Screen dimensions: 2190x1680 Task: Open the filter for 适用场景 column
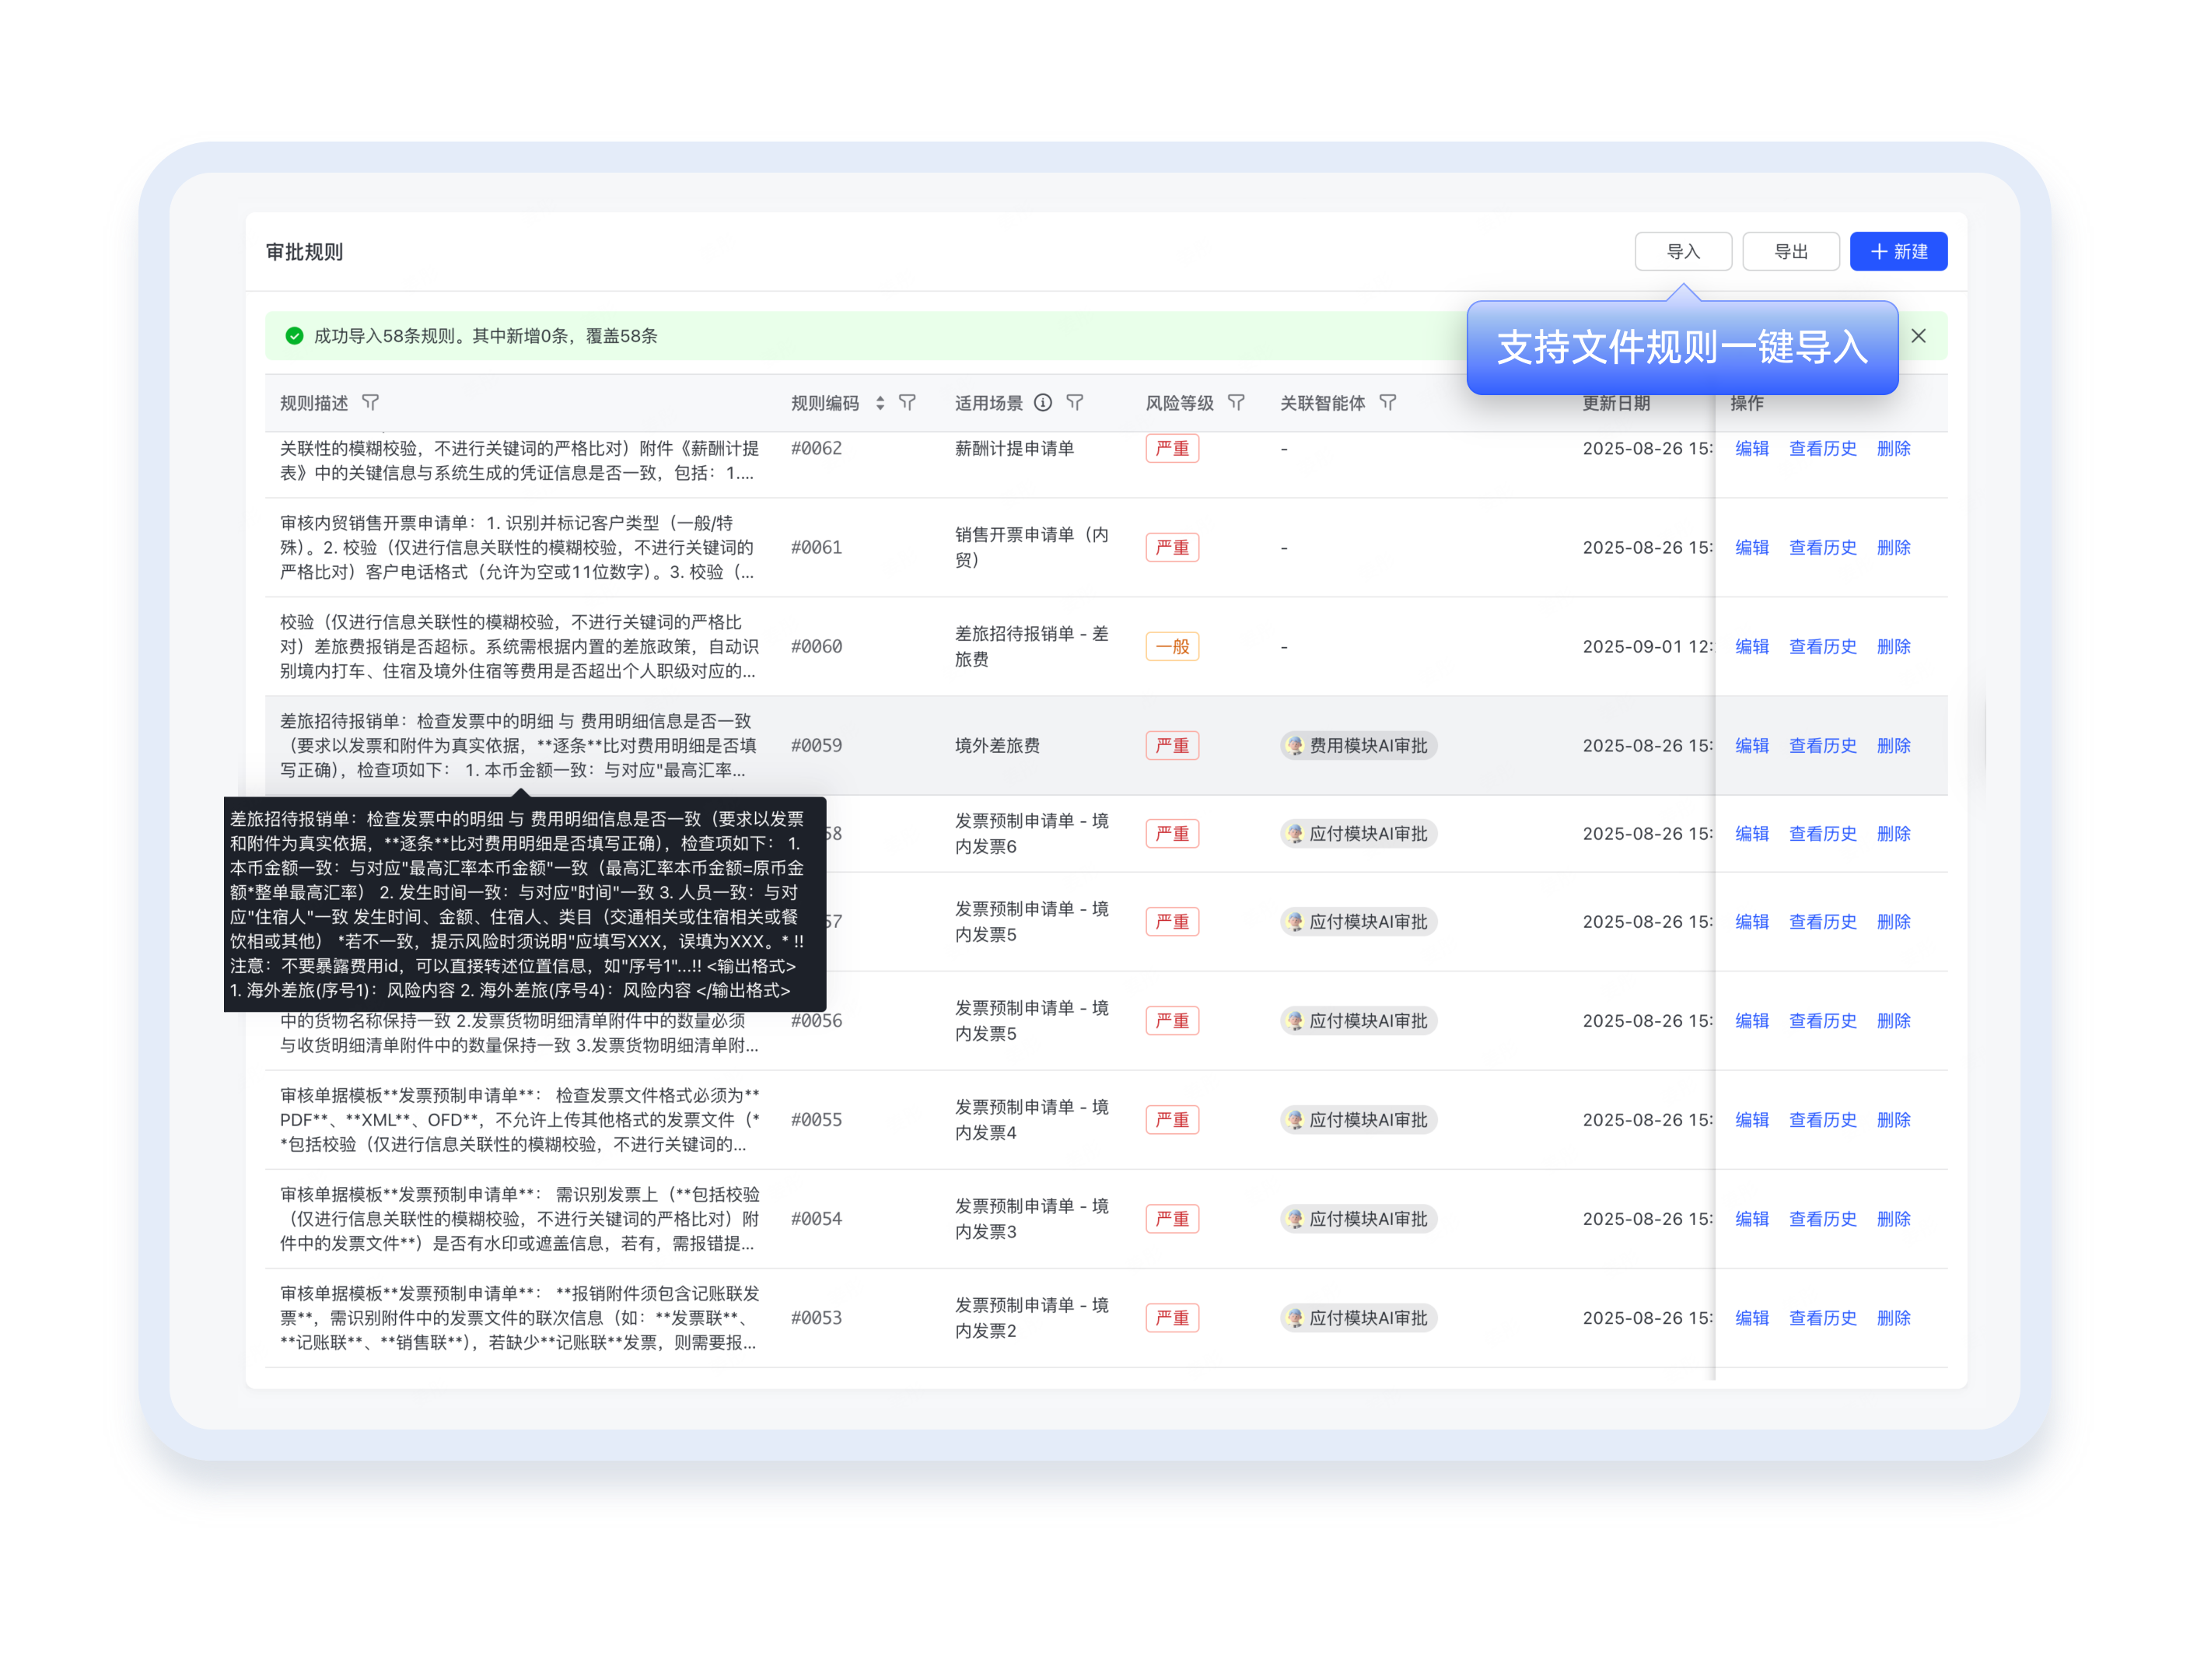(1075, 403)
